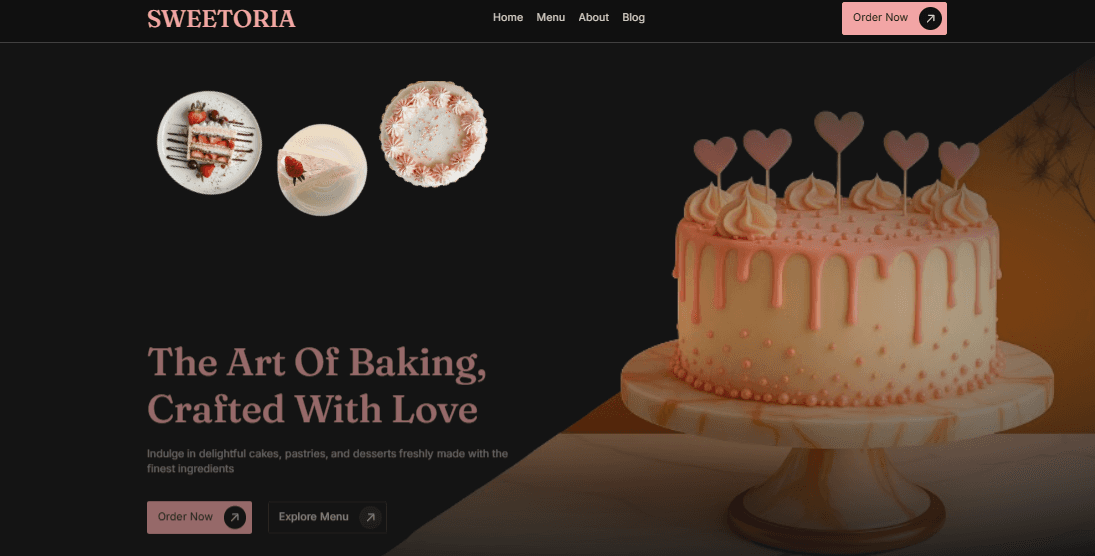Open the Home navigation link
1095x556 pixels.
(508, 17)
